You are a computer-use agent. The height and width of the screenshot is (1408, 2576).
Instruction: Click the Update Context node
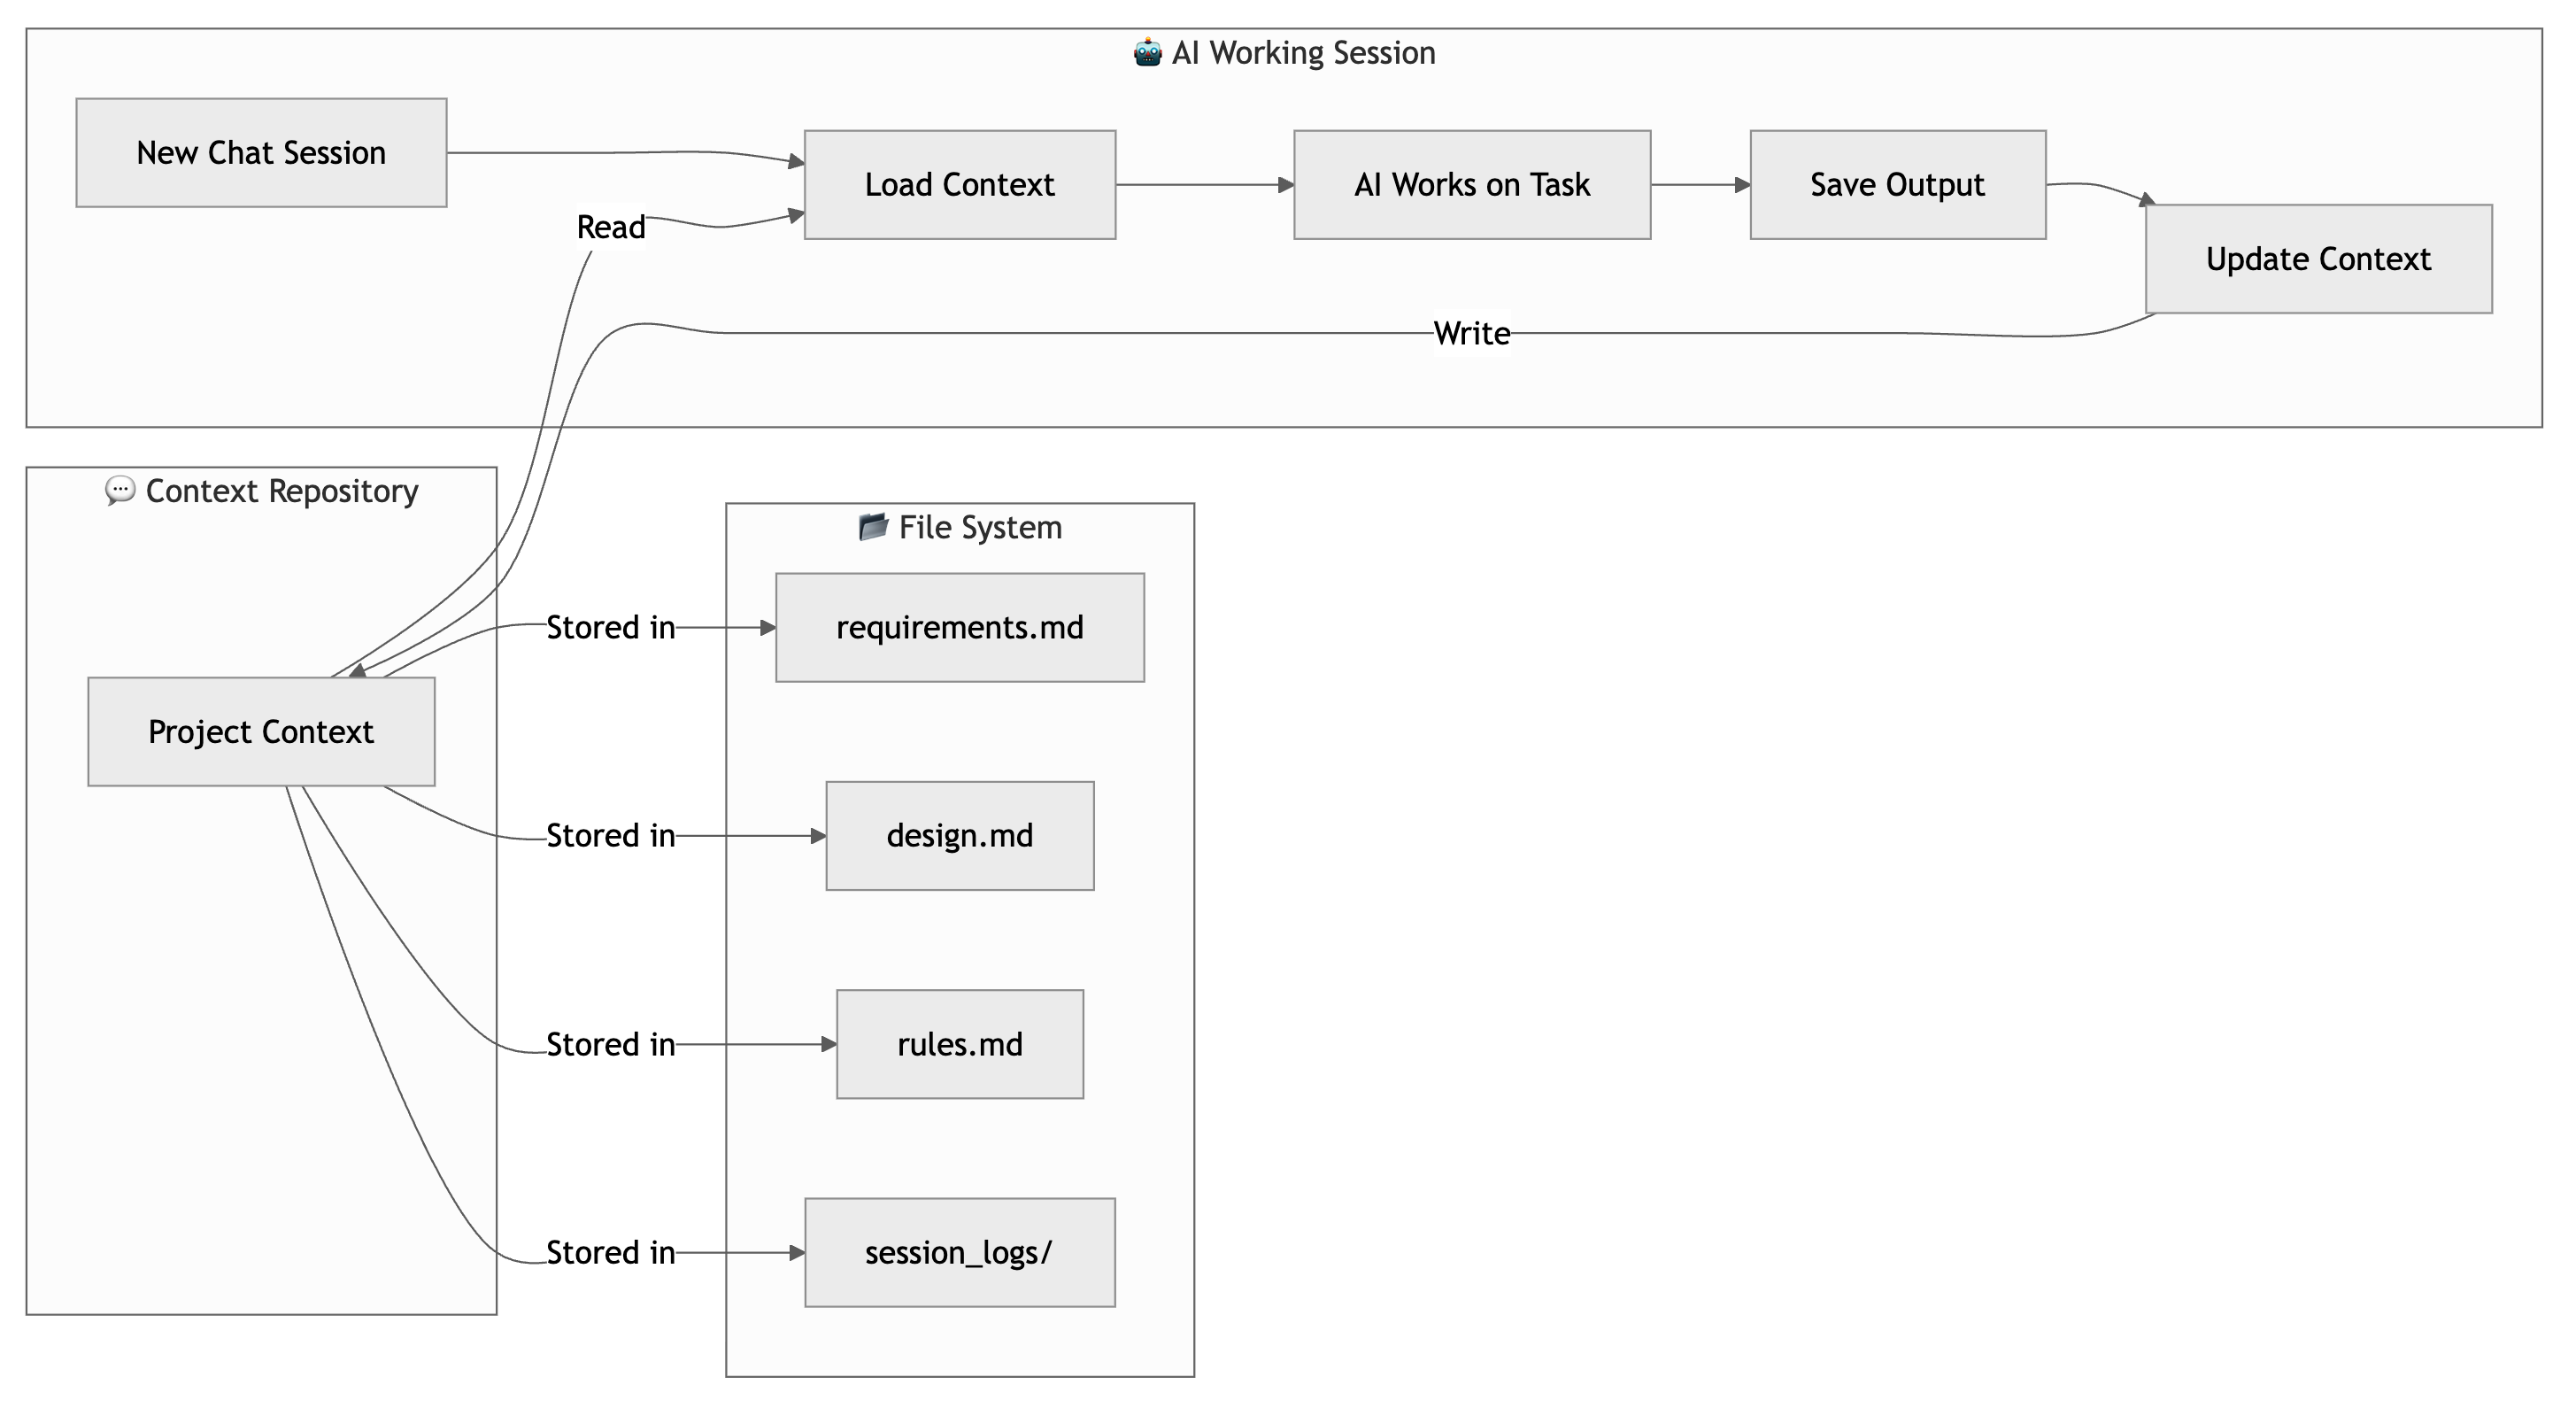coord(2317,259)
